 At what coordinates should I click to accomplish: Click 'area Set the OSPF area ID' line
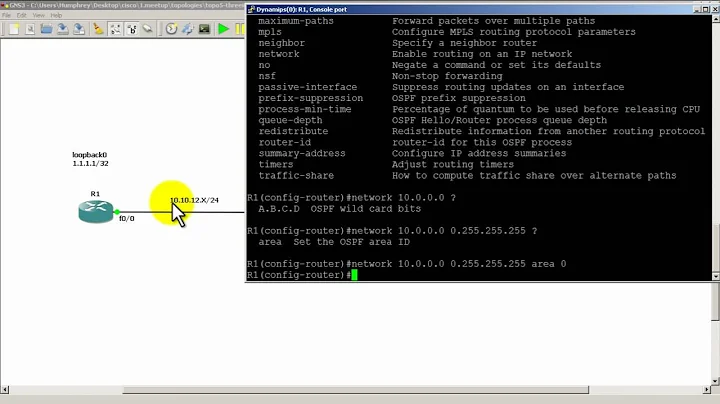click(334, 241)
